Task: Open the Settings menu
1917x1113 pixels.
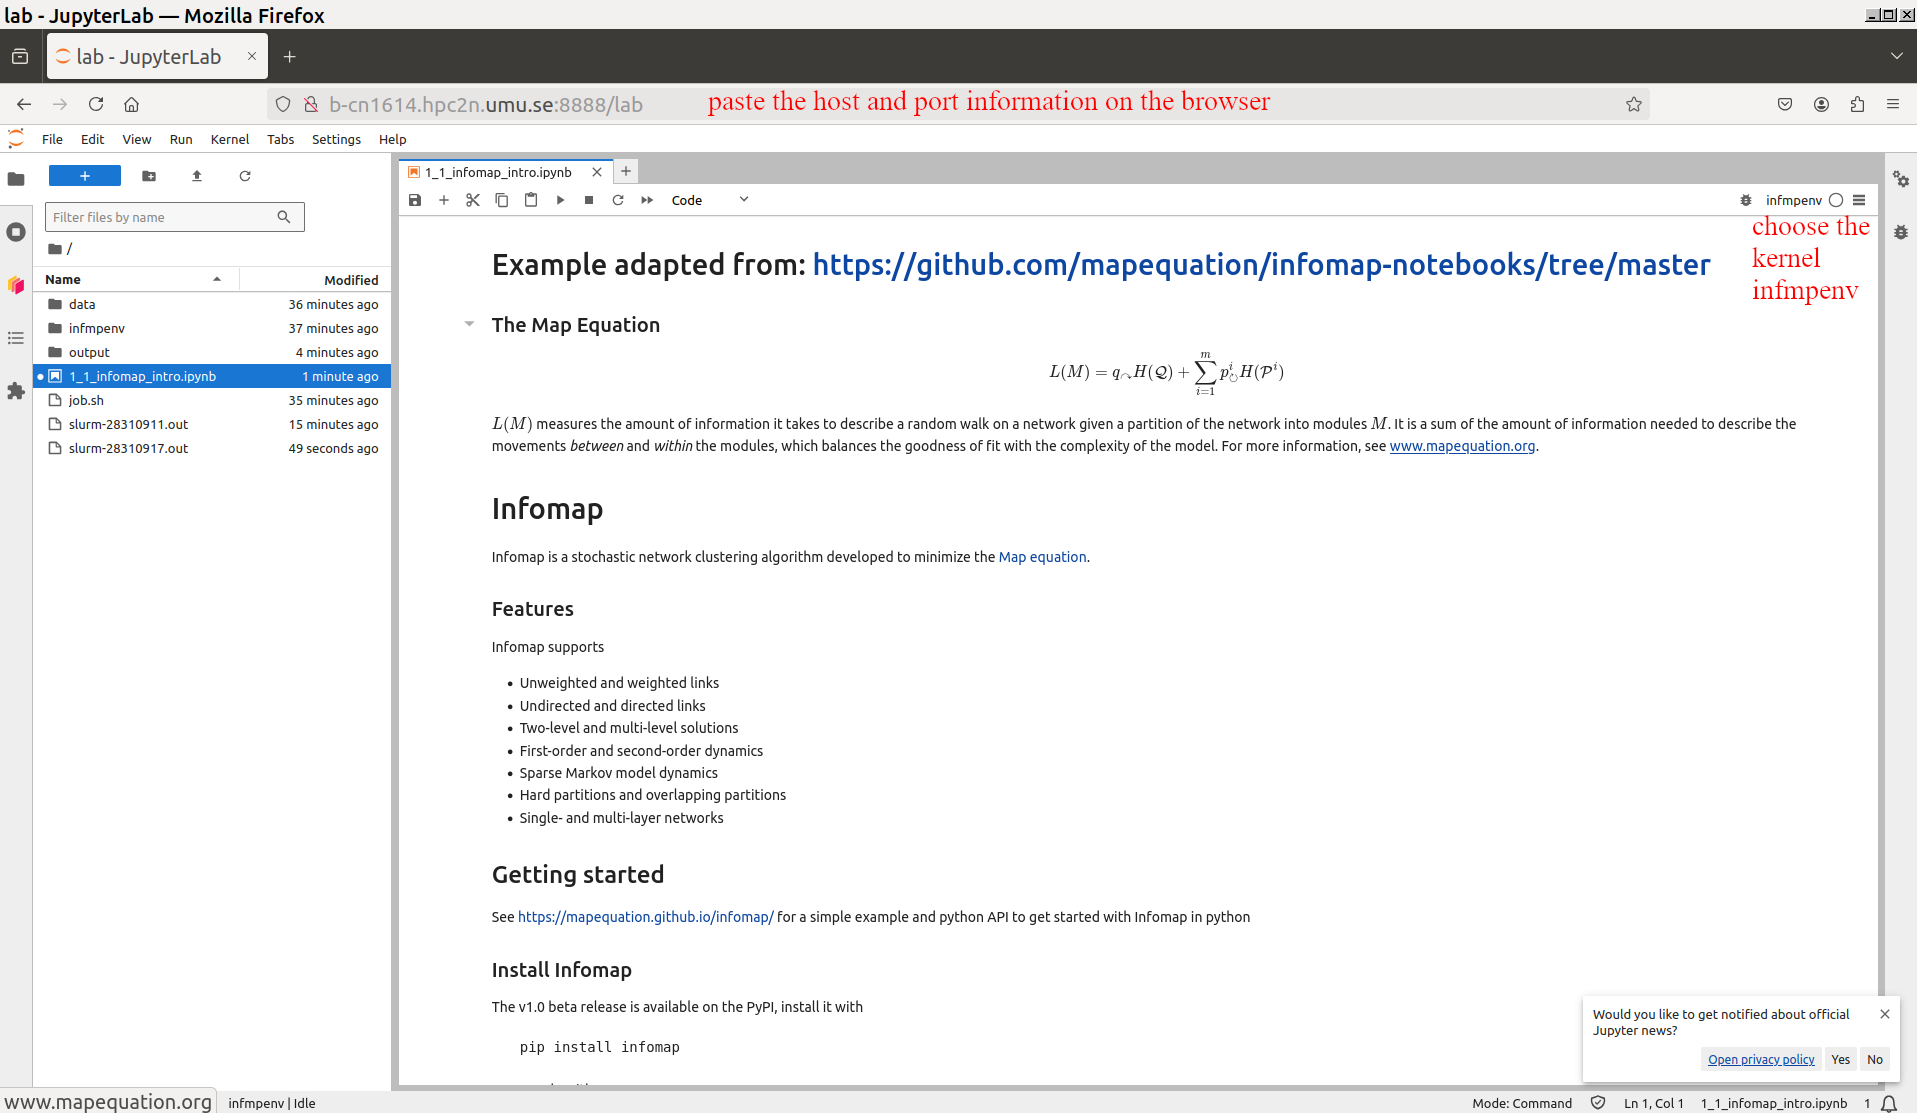Action: coord(336,139)
